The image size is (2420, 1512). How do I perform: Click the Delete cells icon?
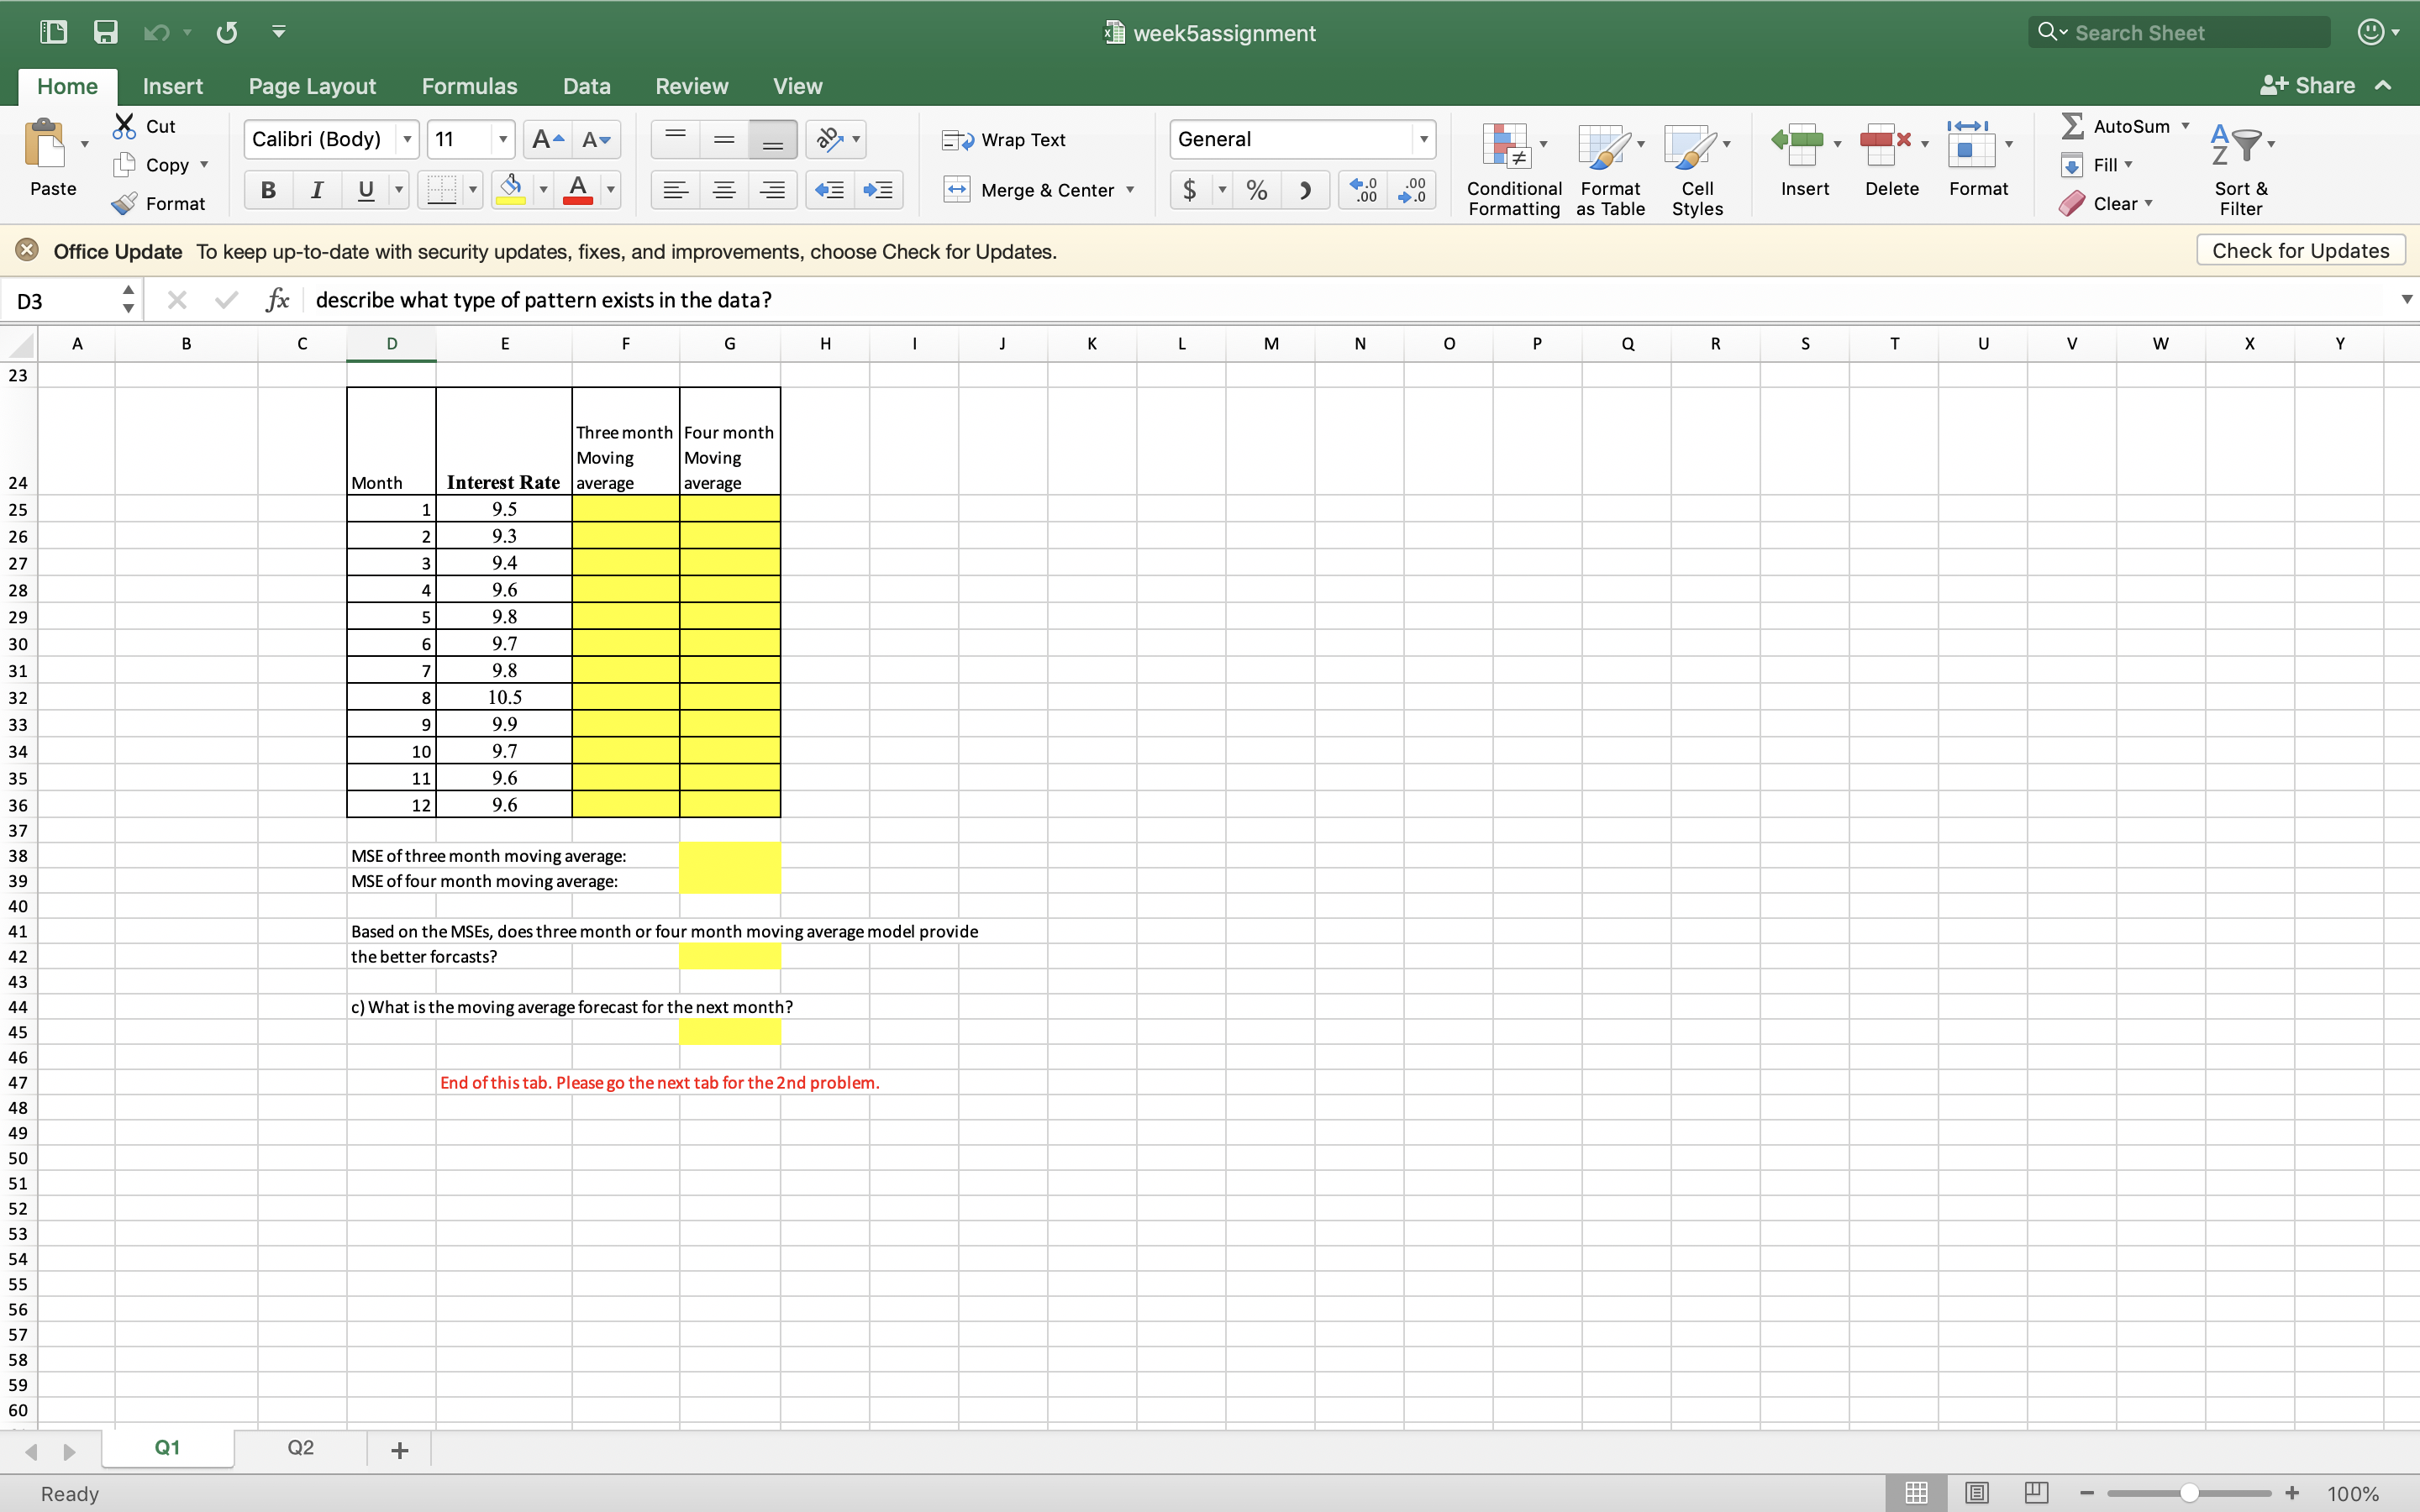coord(1889,158)
